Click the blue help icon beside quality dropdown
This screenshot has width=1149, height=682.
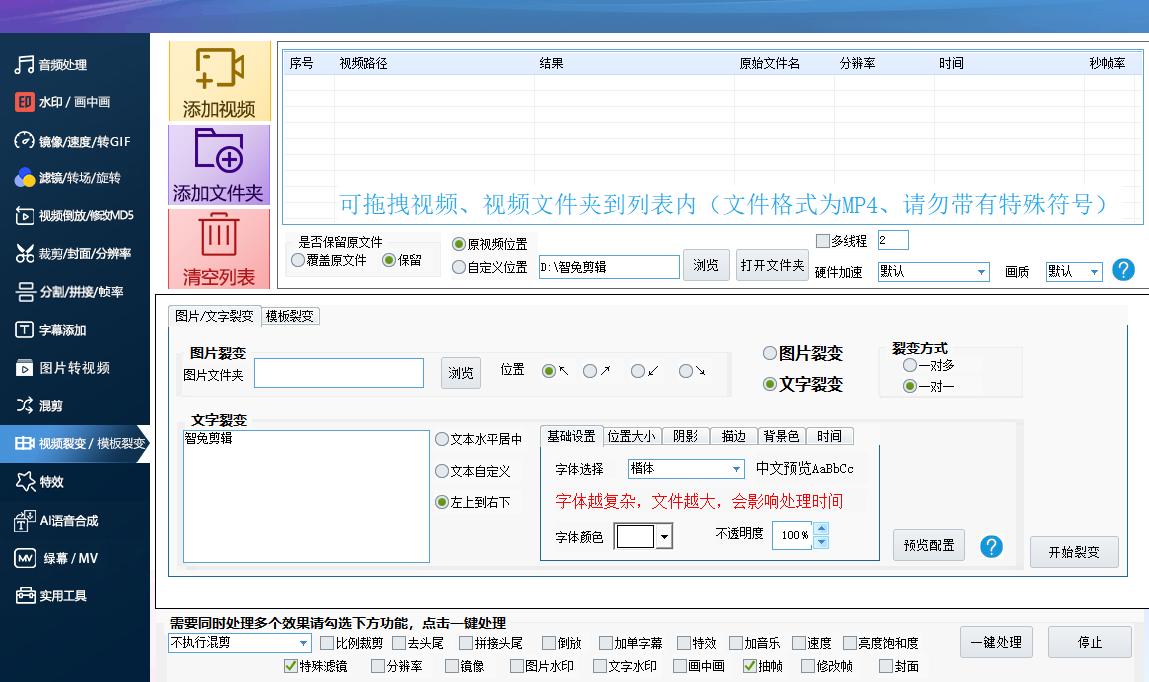pyautogui.click(x=1123, y=270)
